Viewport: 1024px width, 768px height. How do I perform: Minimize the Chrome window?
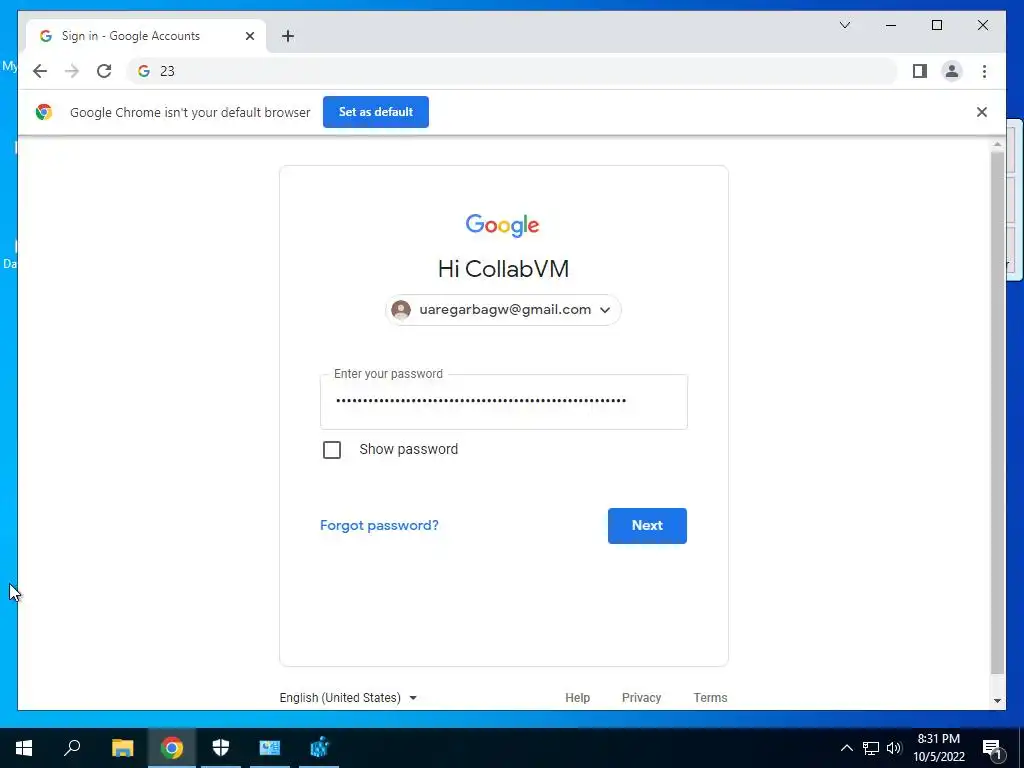tap(891, 25)
